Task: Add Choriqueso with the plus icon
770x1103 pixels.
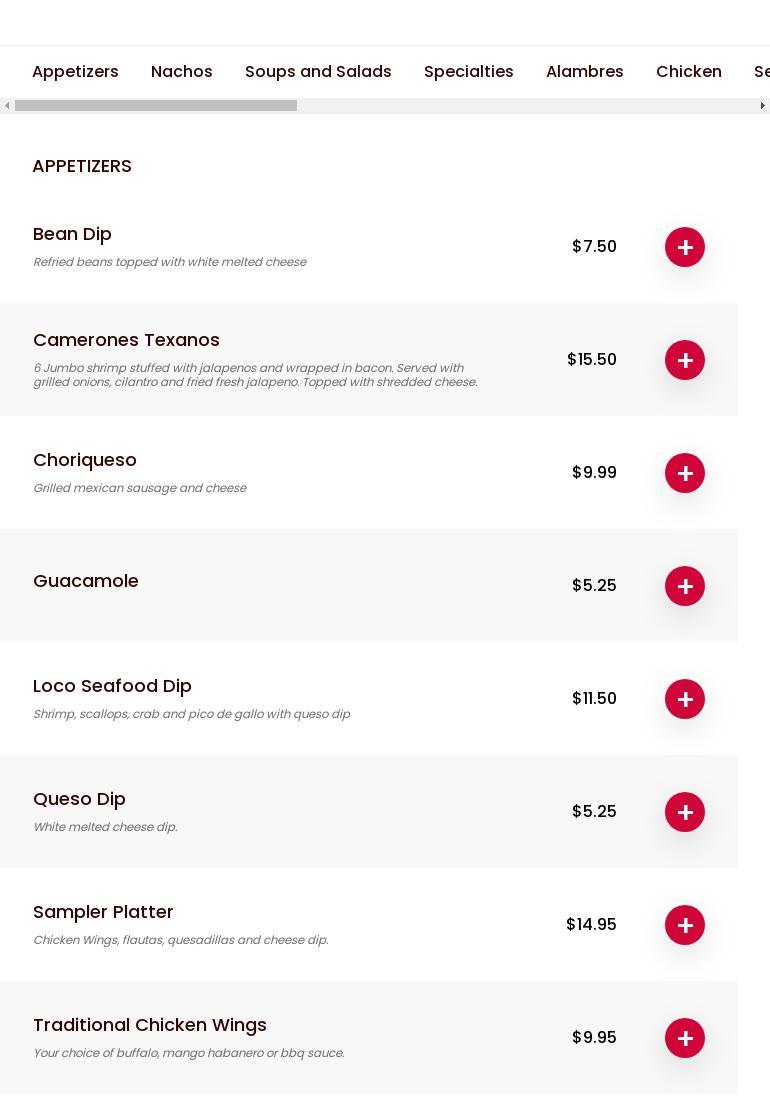Action: 685,473
